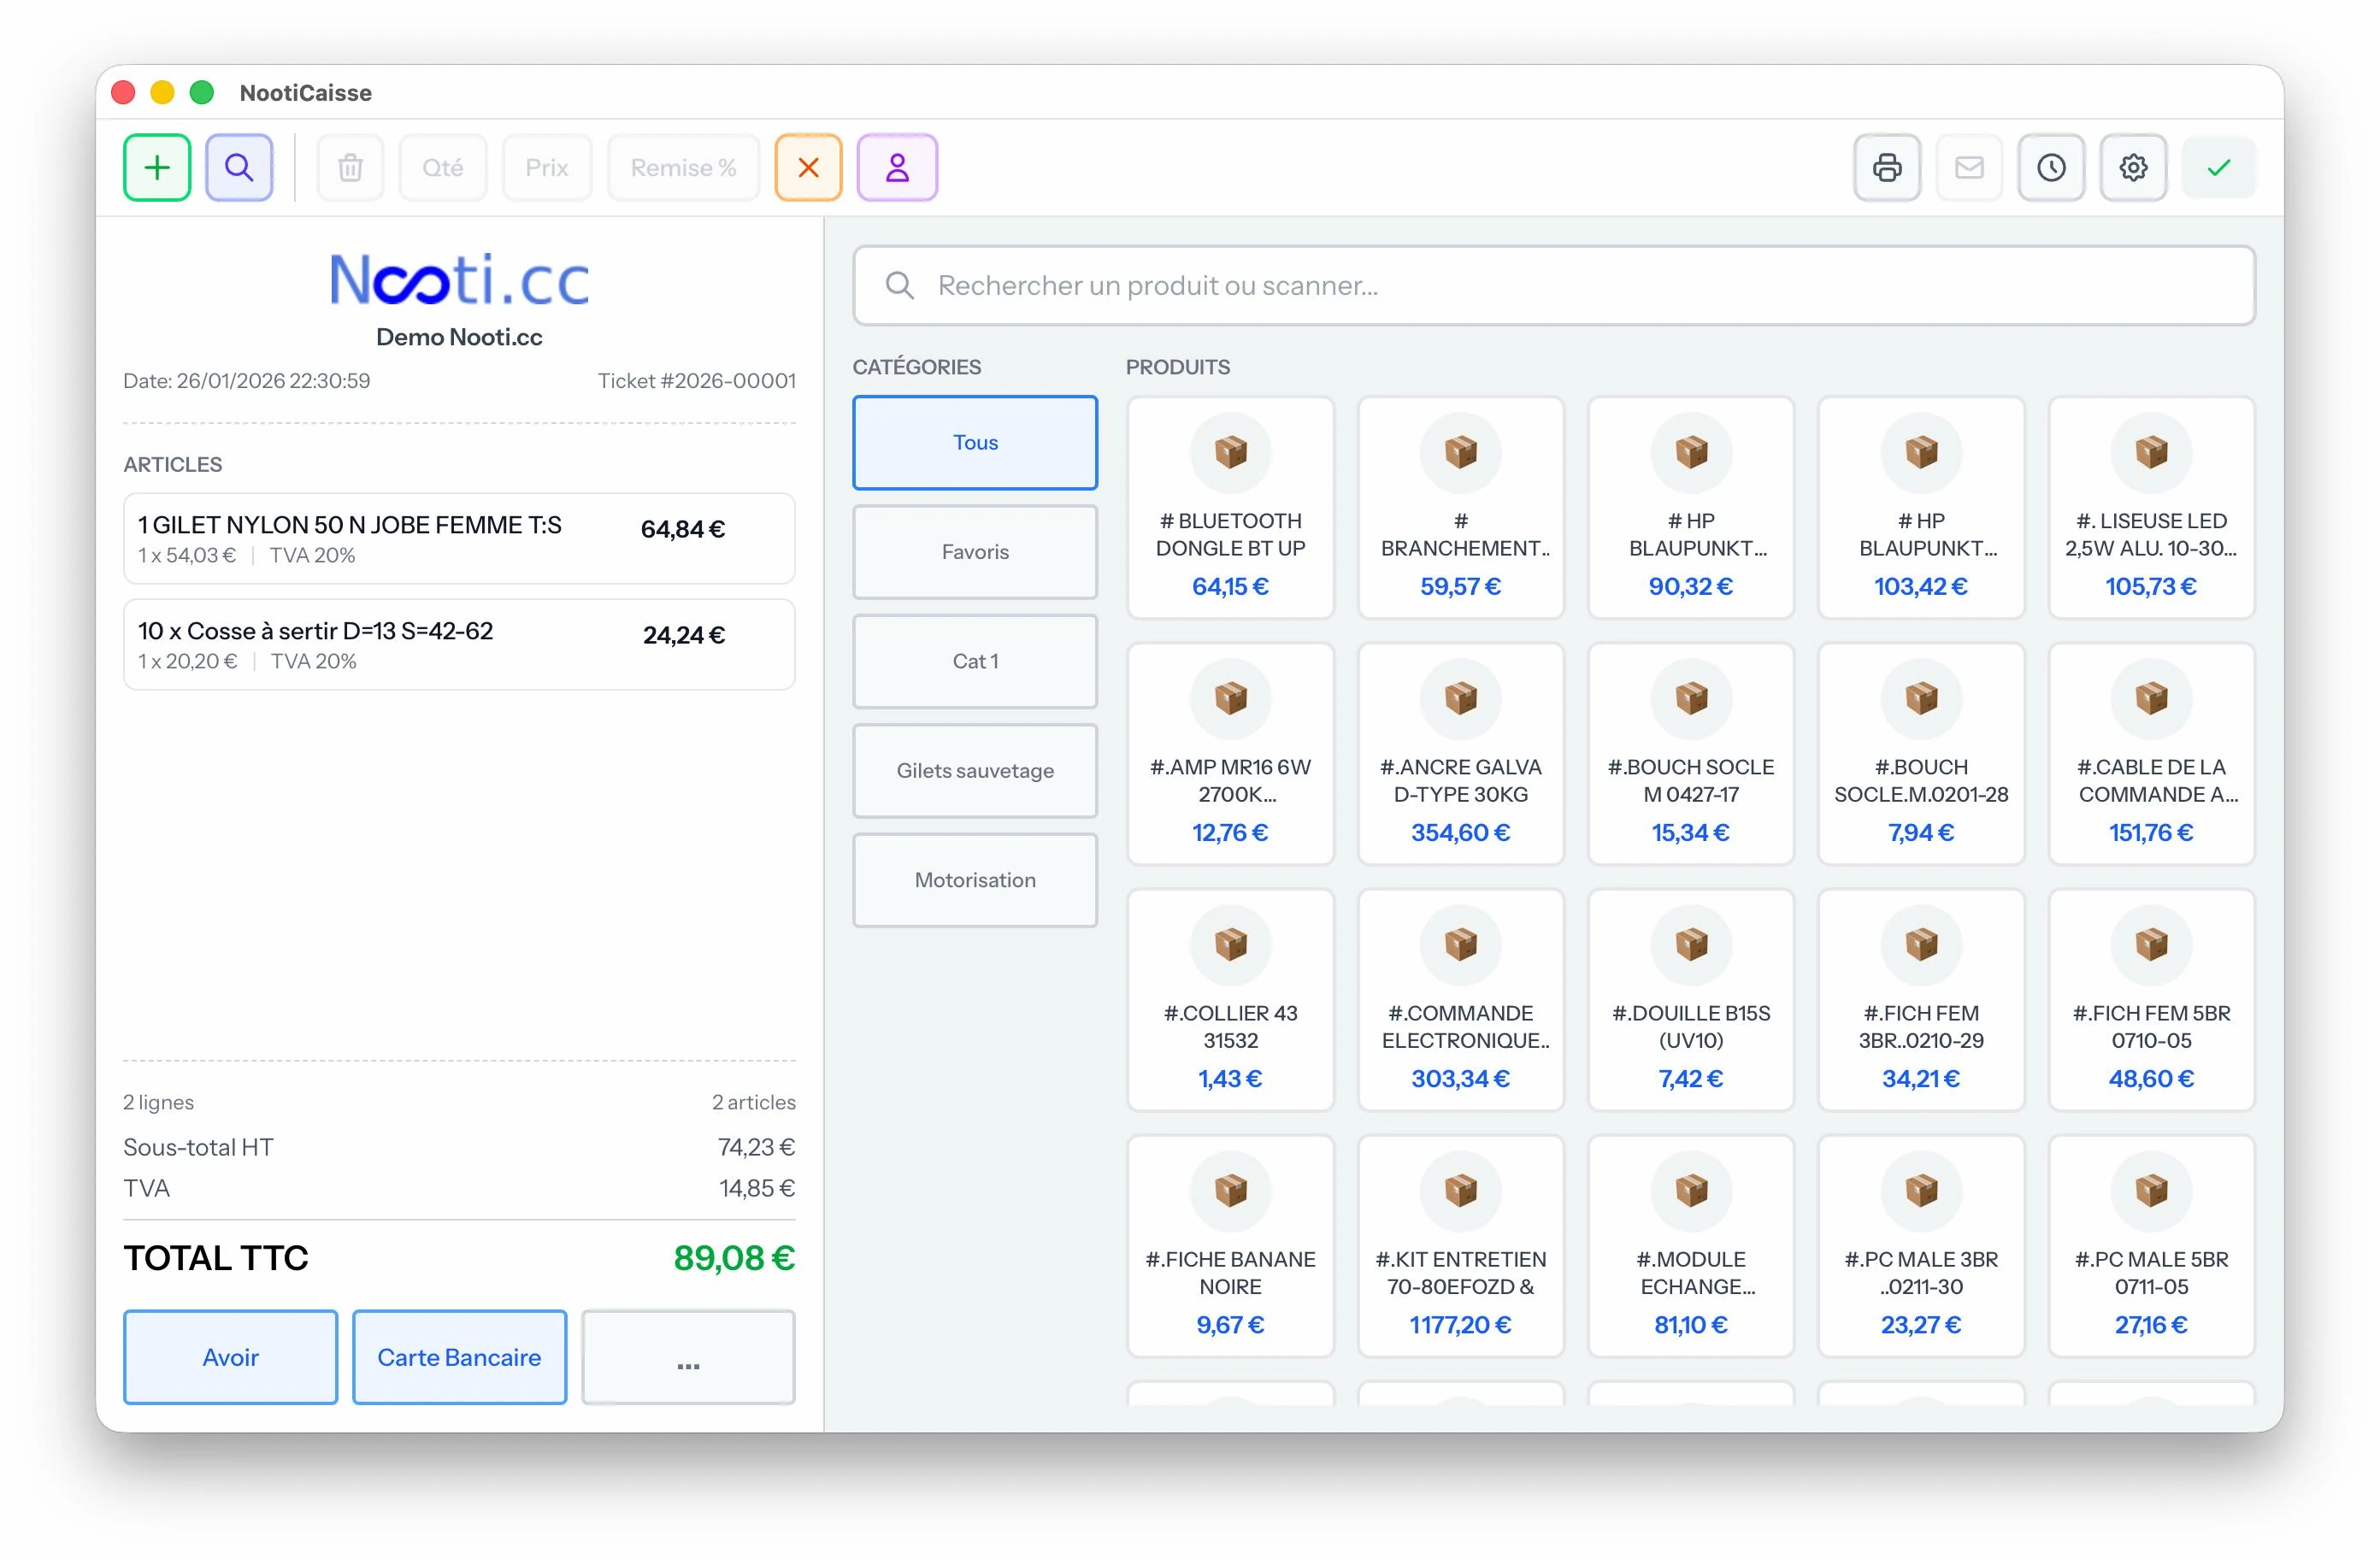Open more payment options with the ... button
The image size is (2380, 1559).
click(687, 1357)
